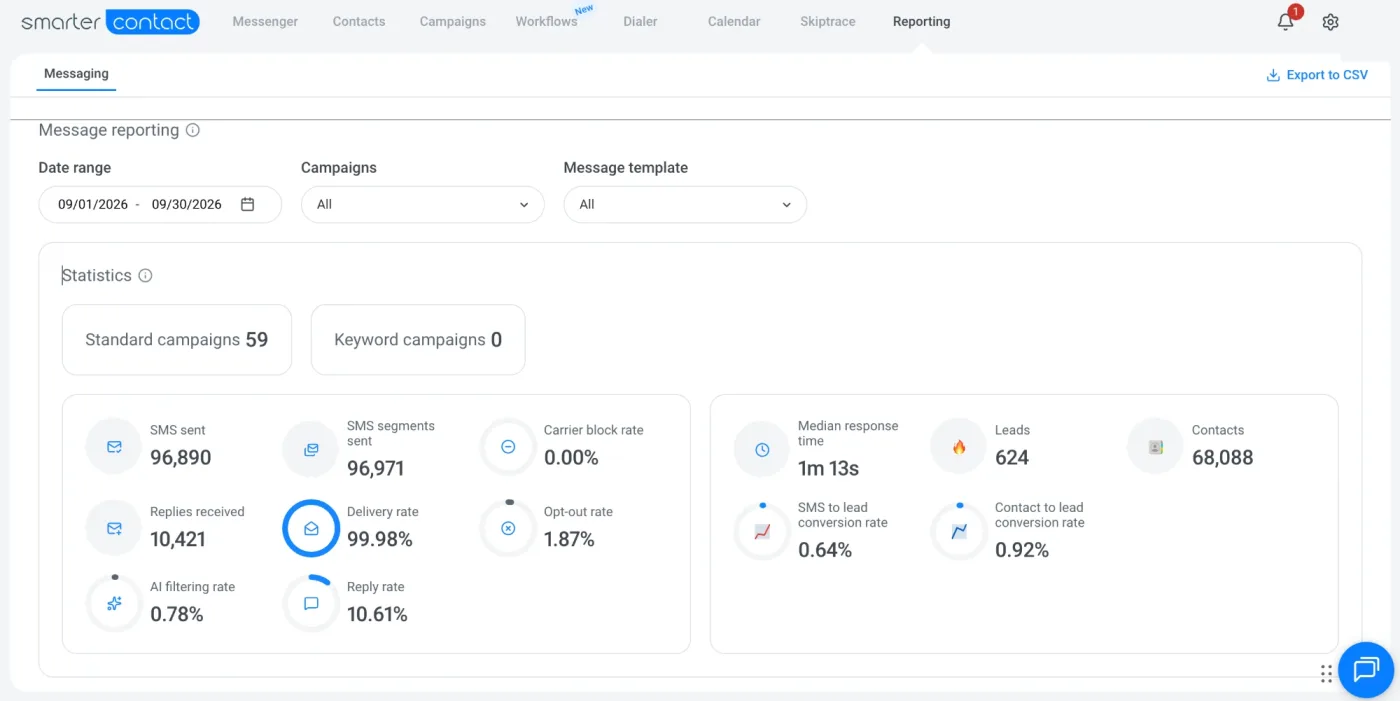Go to Messenger in top navigation
1400x701 pixels.
coord(265,21)
